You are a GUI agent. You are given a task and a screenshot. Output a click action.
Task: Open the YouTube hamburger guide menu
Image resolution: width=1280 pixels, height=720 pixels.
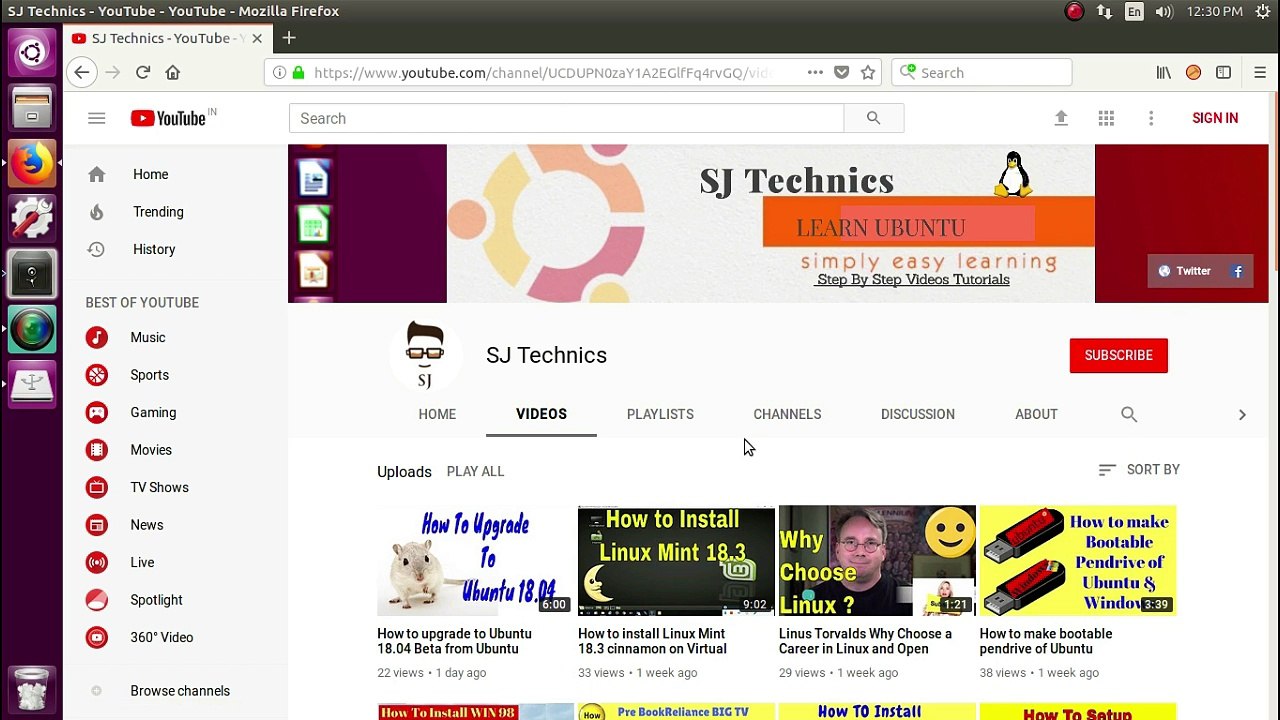(96, 118)
